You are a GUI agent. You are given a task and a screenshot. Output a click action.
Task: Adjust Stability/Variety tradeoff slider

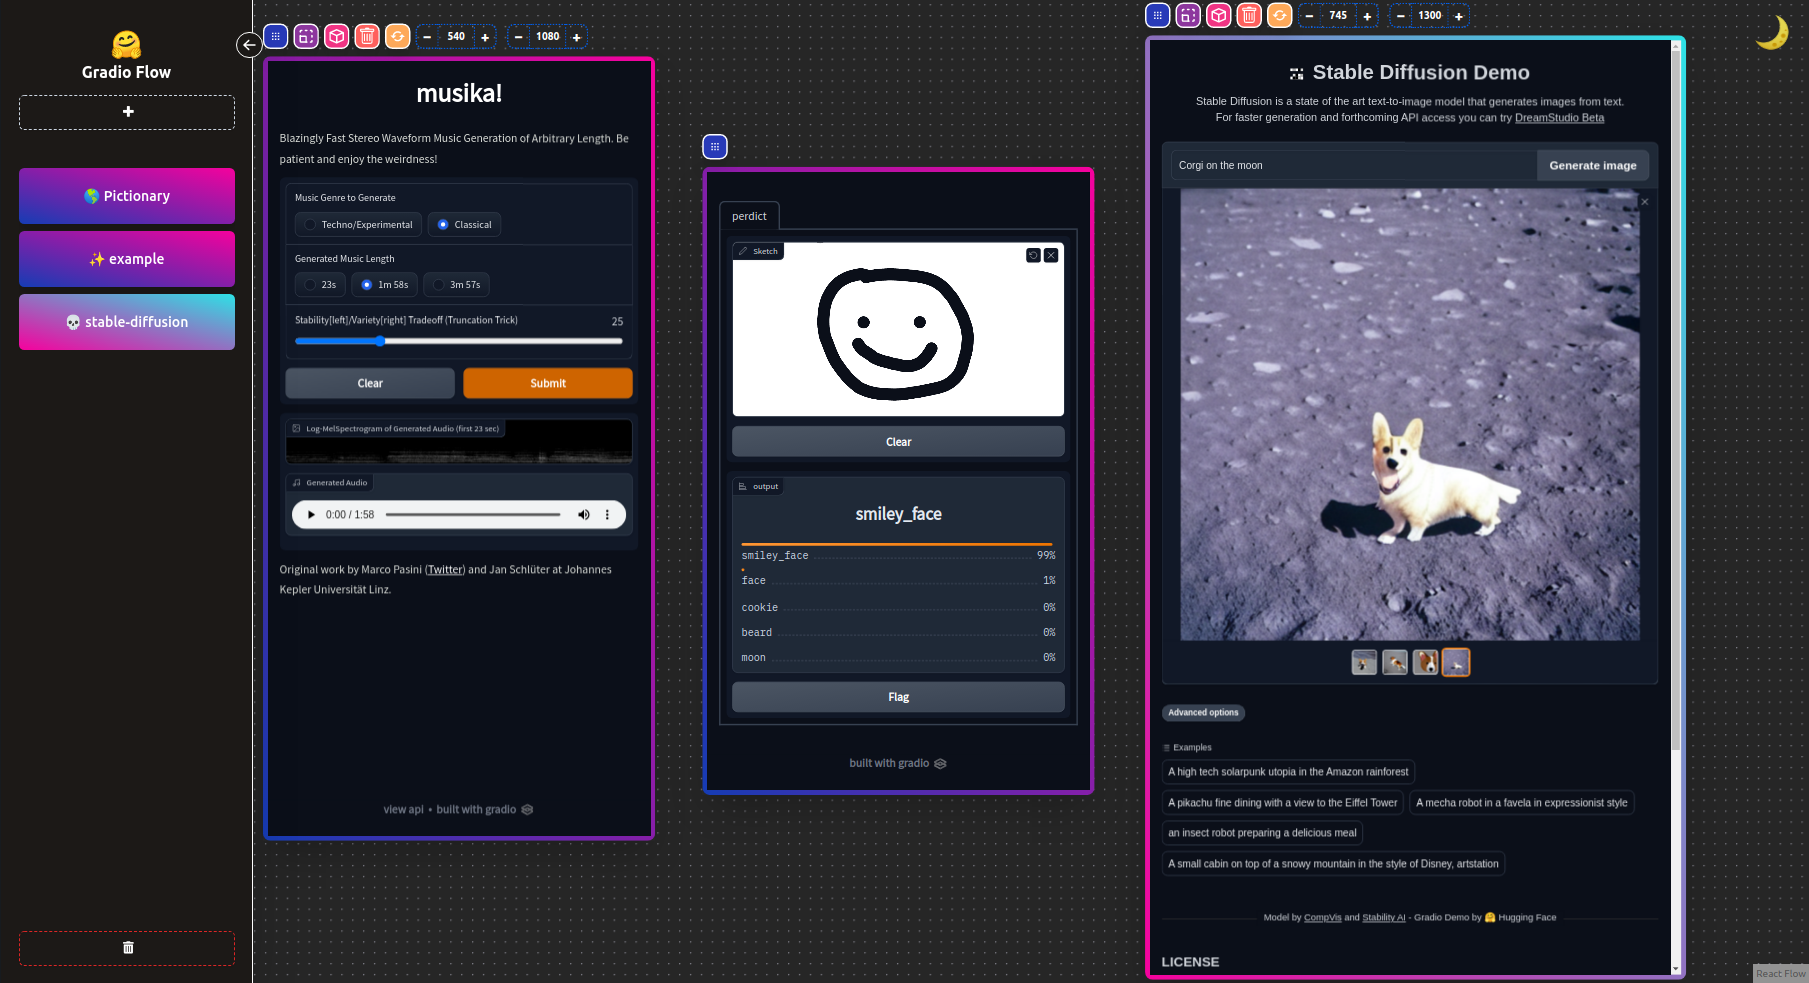459,341
